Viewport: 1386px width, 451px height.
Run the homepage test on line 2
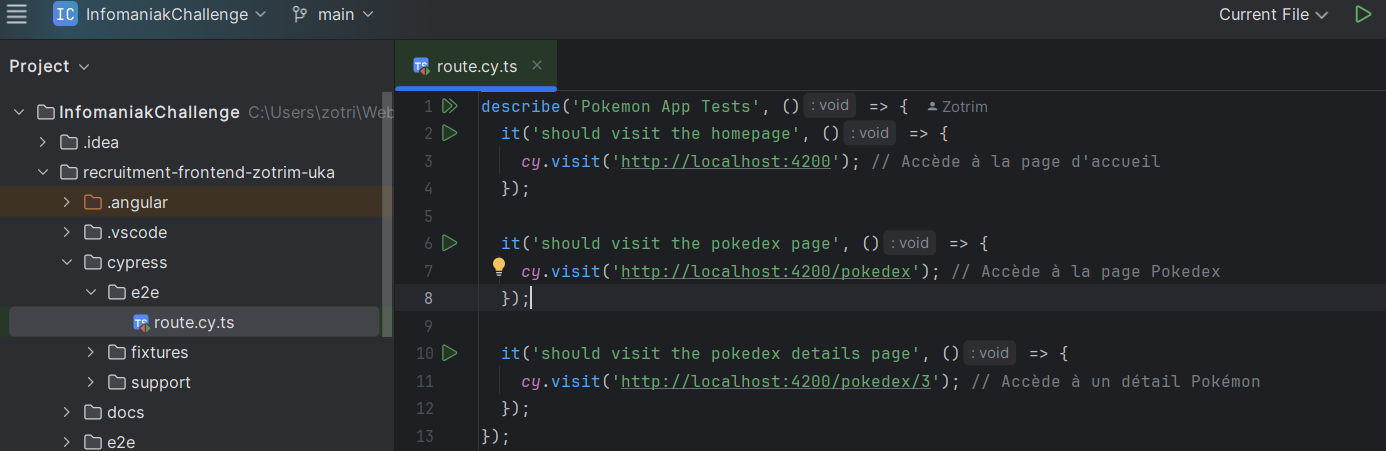pos(449,133)
